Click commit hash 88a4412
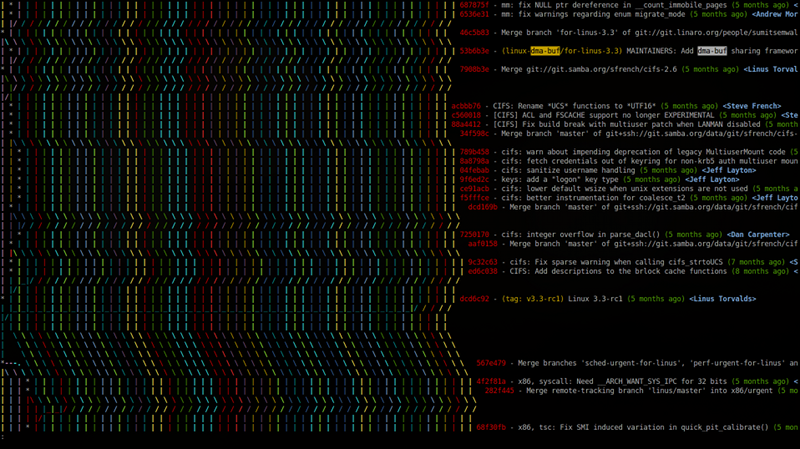Screen dimensions: 800x449 click(x=466, y=124)
